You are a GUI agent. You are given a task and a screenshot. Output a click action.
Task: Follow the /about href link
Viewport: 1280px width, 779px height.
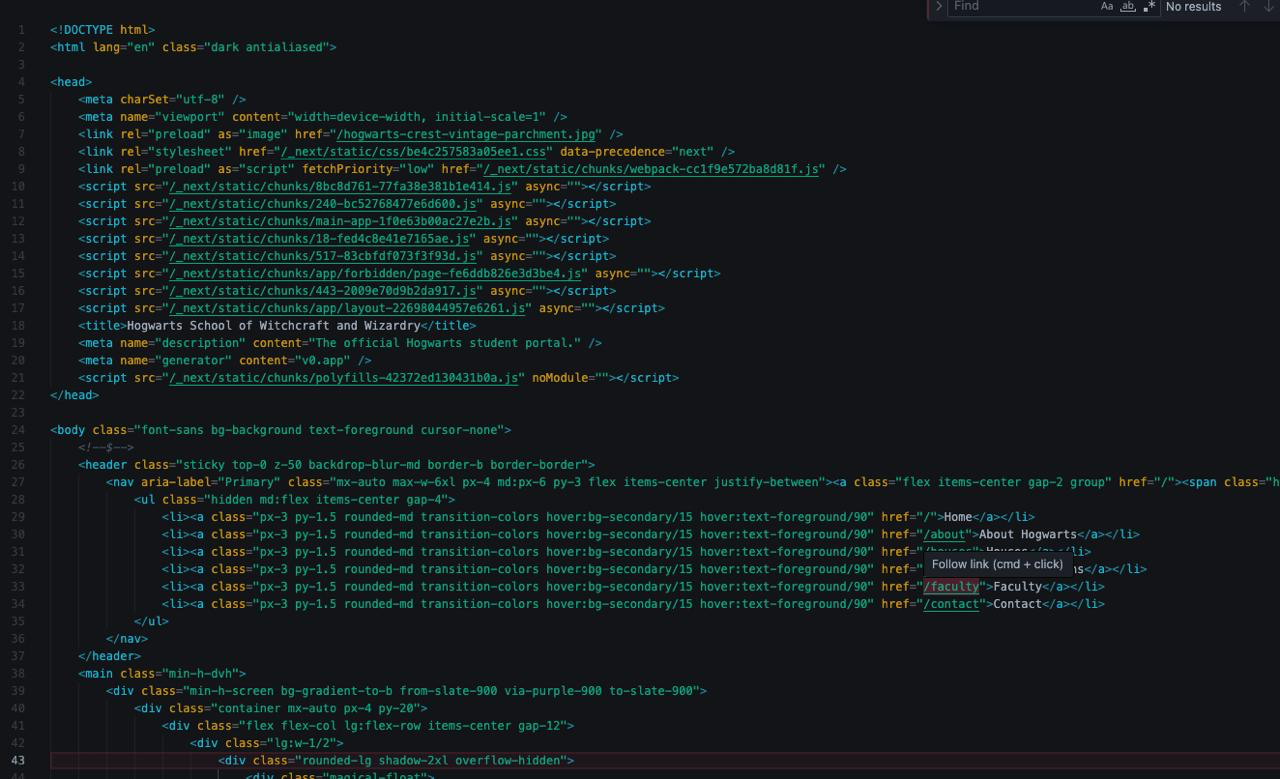click(943, 534)
